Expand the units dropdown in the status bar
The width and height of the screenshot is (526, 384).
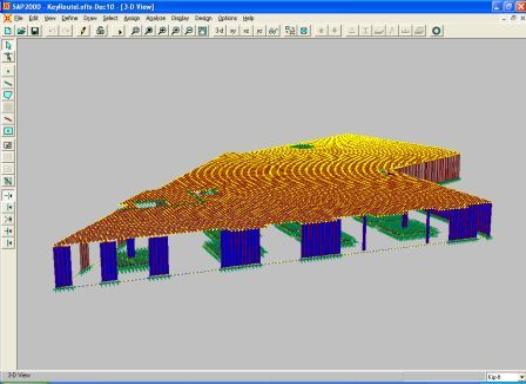[x=522, y=377]
